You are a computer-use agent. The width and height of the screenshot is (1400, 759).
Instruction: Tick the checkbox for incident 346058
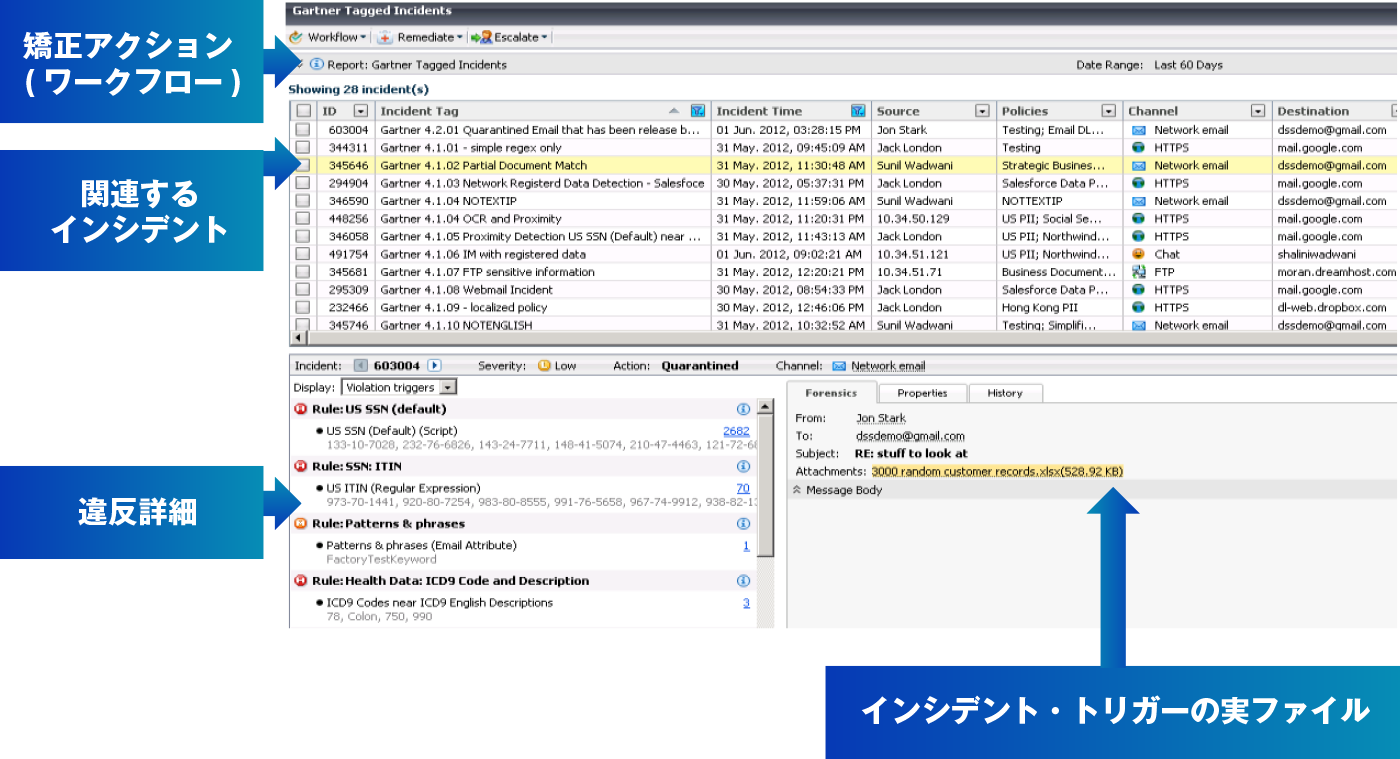[x=304, y=237]
